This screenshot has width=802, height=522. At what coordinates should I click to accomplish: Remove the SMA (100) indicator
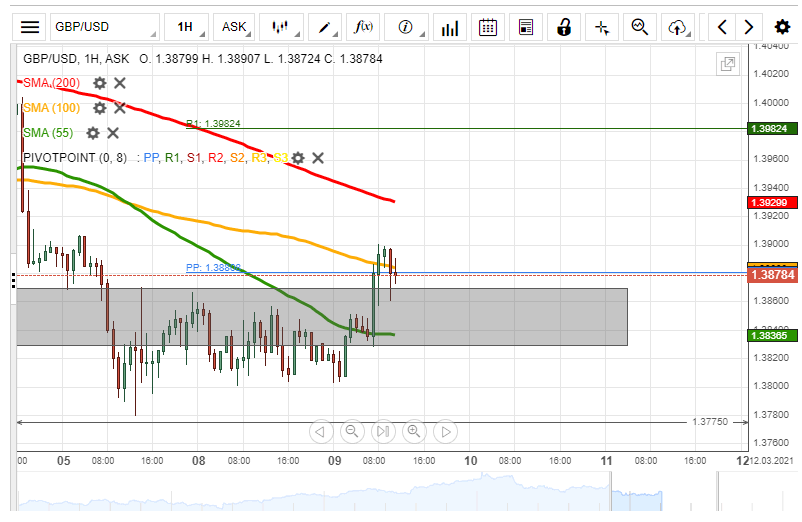(x=120, y=108)
